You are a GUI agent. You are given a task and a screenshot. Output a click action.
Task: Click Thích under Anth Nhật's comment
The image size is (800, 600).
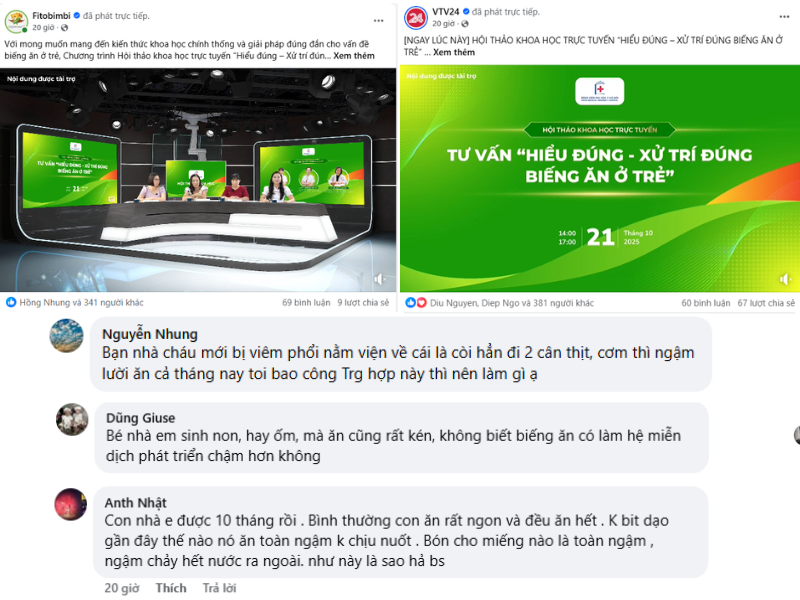pos(171,588)
